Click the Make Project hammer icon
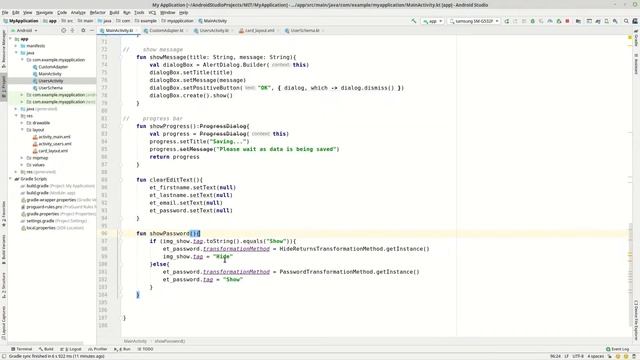This screenshot has height=360, width=640. pos(413,21)
